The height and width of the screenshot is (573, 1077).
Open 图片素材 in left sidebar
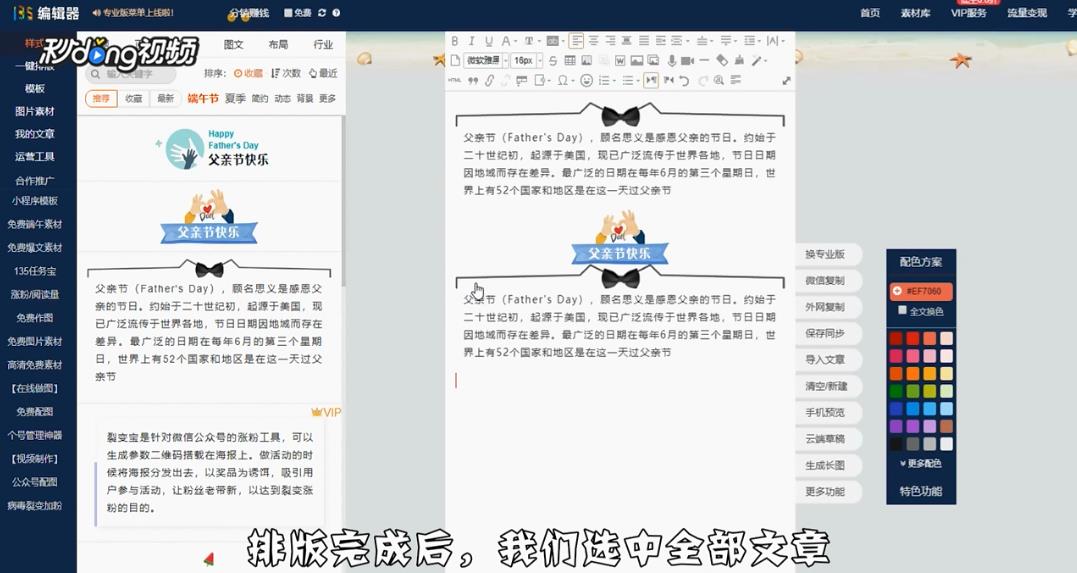click(x=35, y=111)
